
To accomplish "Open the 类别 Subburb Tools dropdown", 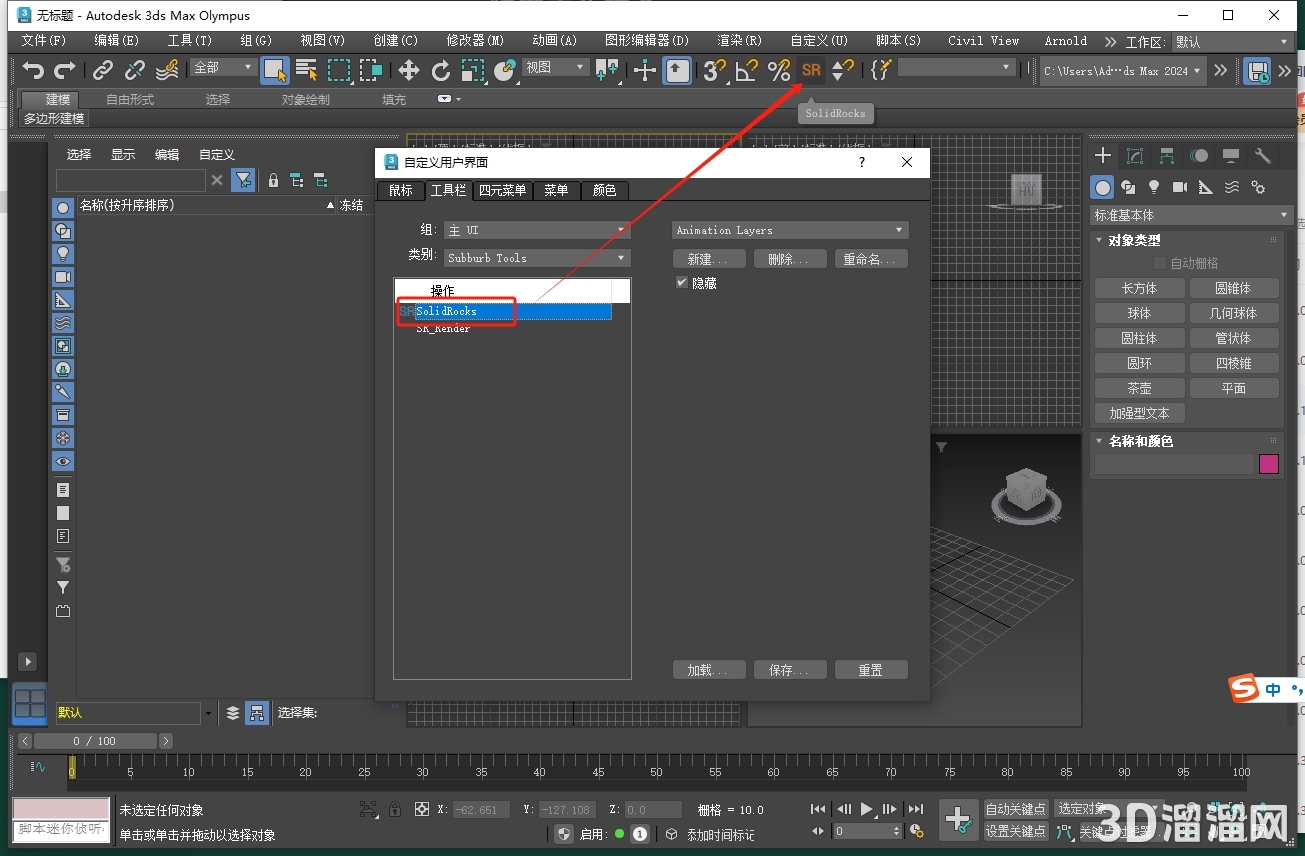I will pos(537,258).
